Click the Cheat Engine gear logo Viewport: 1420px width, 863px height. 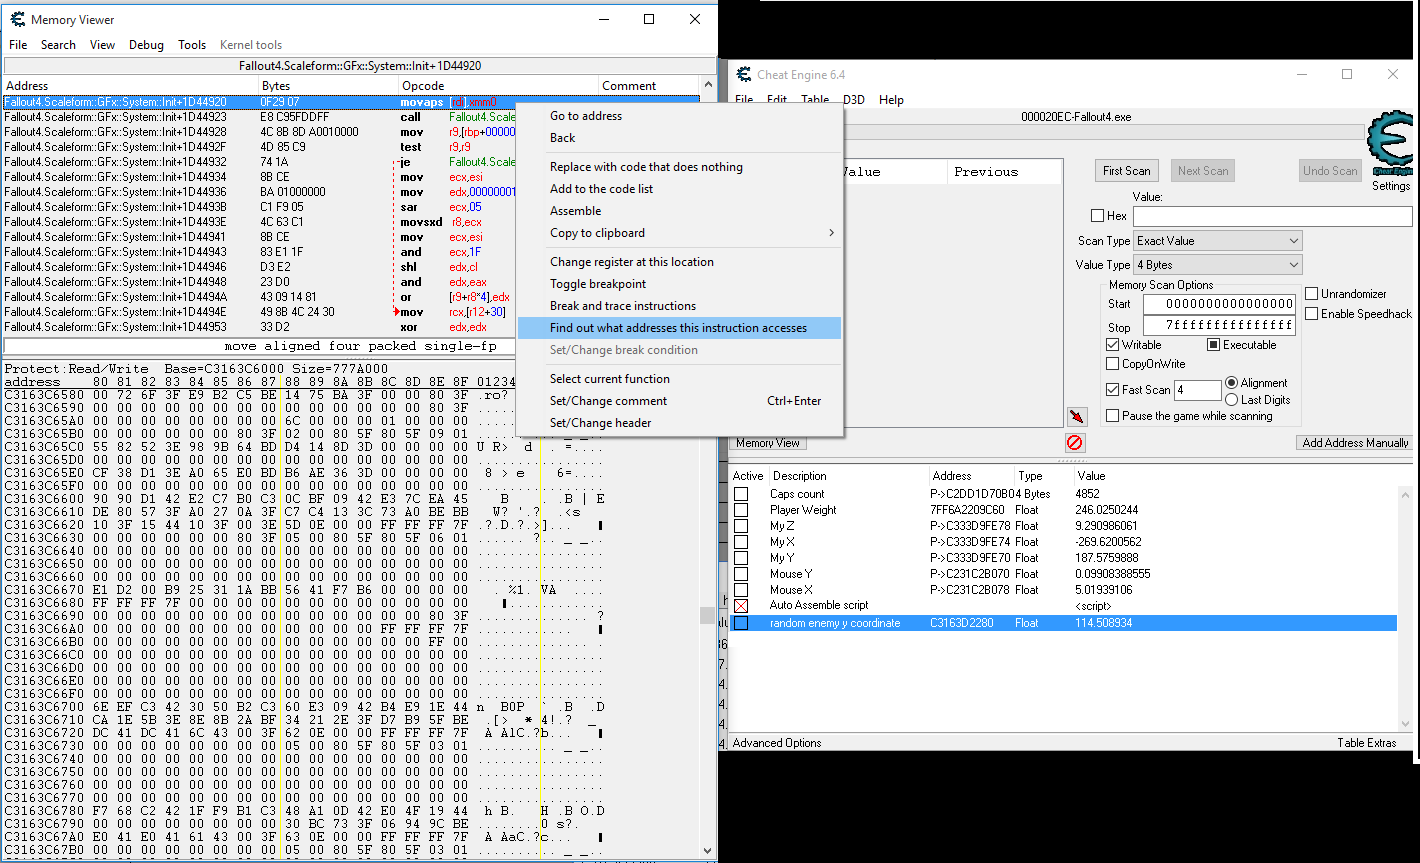1390,142
